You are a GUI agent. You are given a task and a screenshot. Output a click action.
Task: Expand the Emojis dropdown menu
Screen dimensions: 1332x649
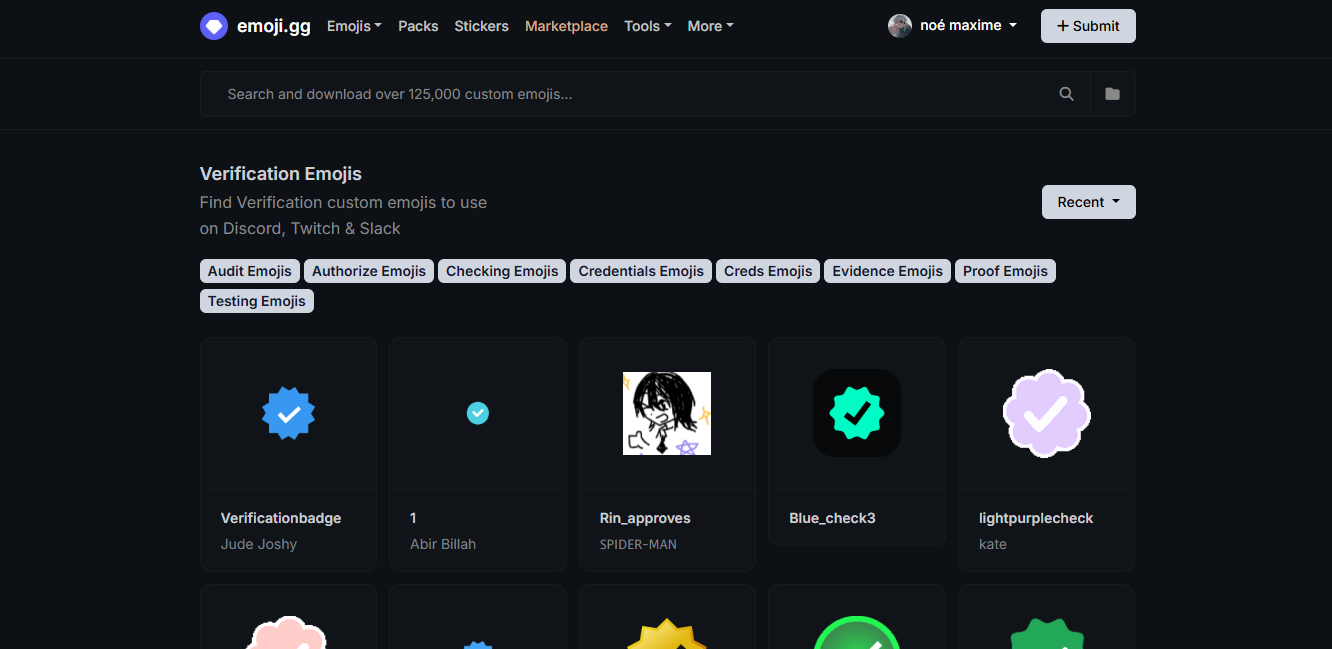[x=354, y=26]
